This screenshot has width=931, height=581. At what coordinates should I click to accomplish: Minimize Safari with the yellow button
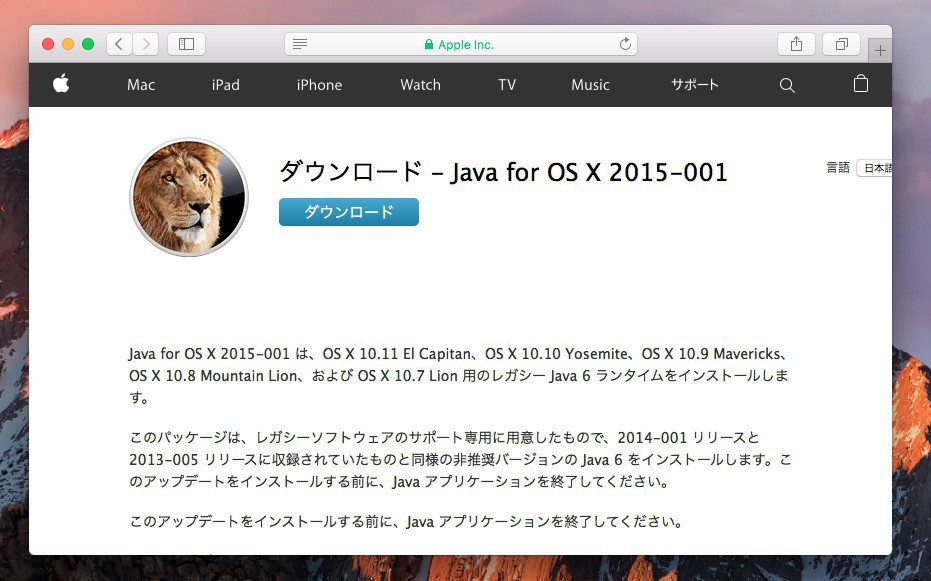[68, 44]
